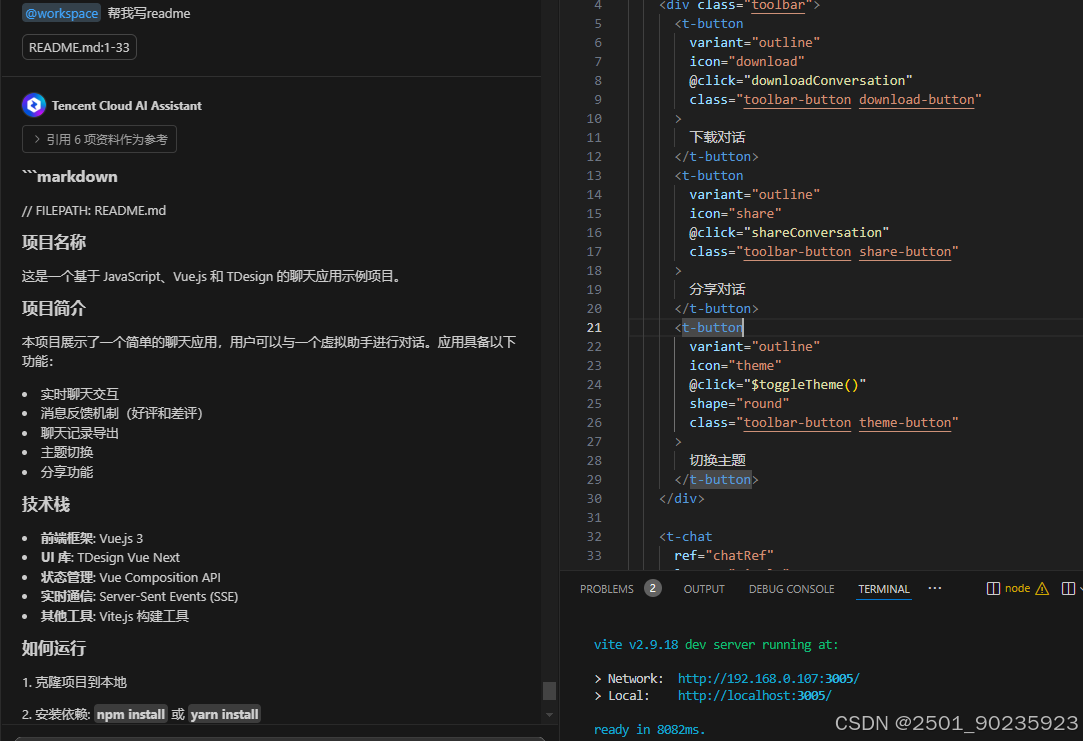Expand the 引用 6 项资料作为参考 references chevron
This screenshot has height=741, width=1083.
tap(37, 139)
